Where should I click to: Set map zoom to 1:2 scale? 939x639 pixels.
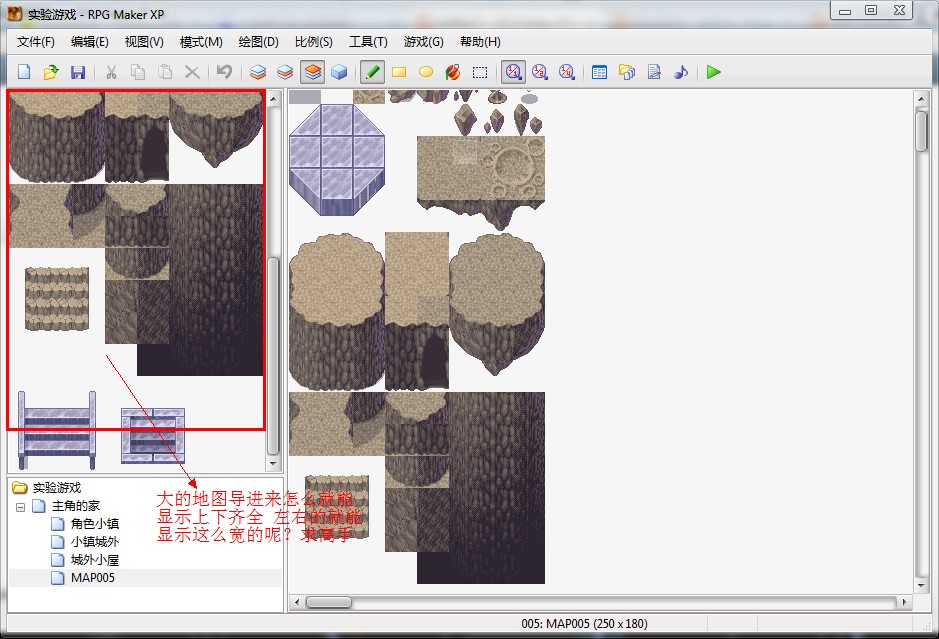540,72
